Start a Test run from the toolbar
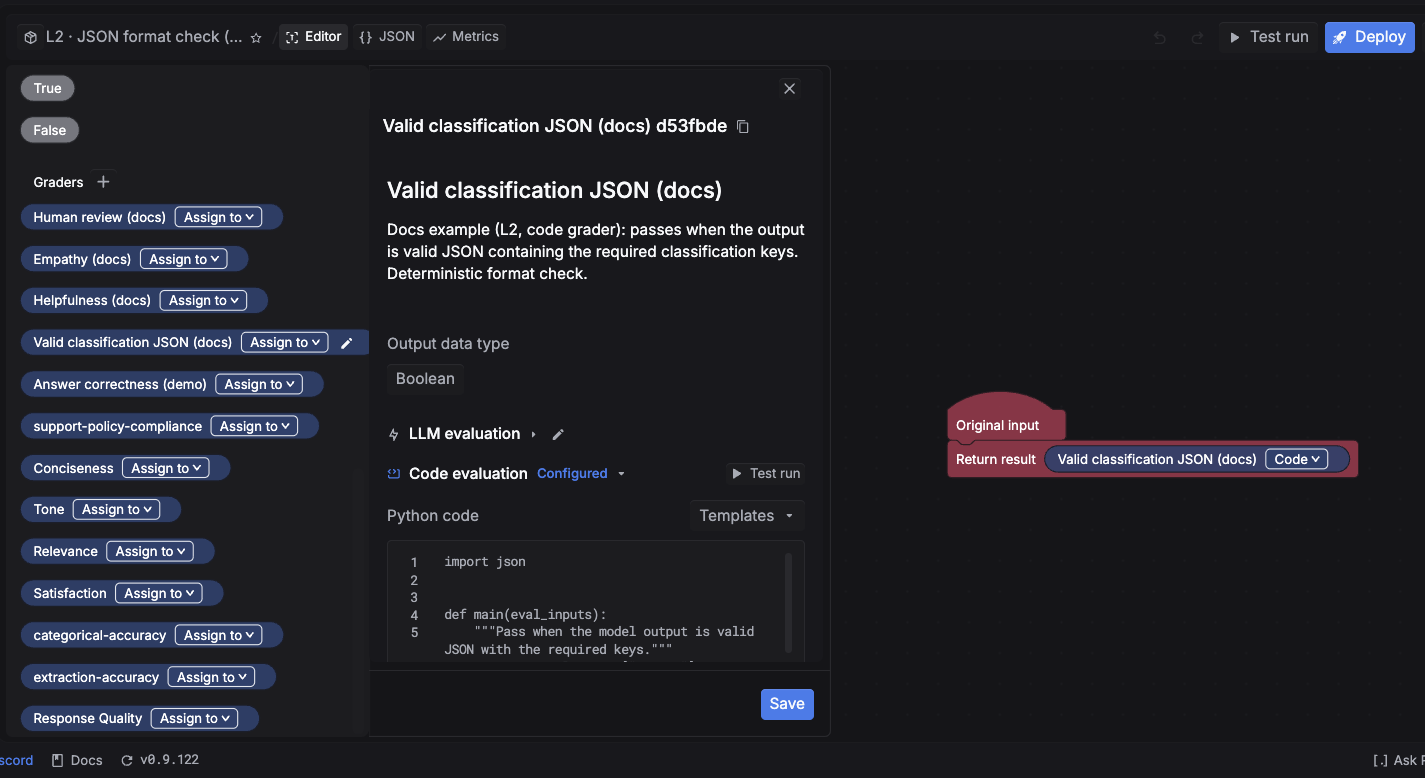Viewport: 1425px width, 778px height. coord(1269,37)
